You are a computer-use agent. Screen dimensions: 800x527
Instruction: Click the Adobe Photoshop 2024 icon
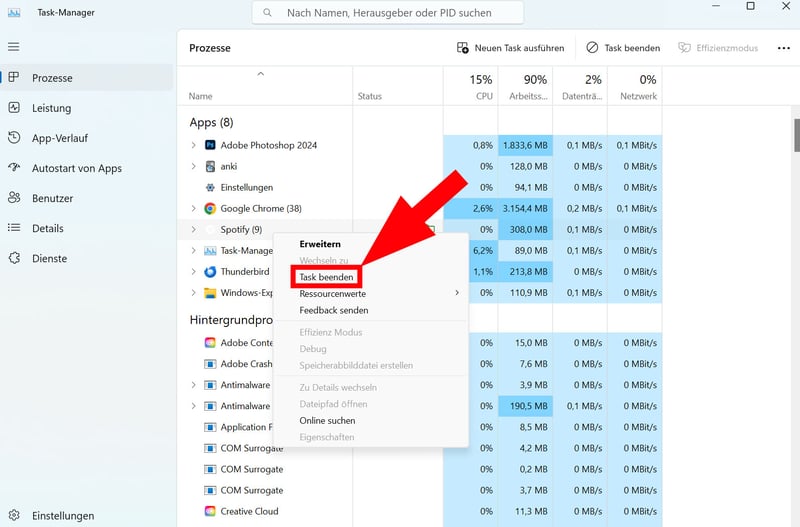click(210, 145)
